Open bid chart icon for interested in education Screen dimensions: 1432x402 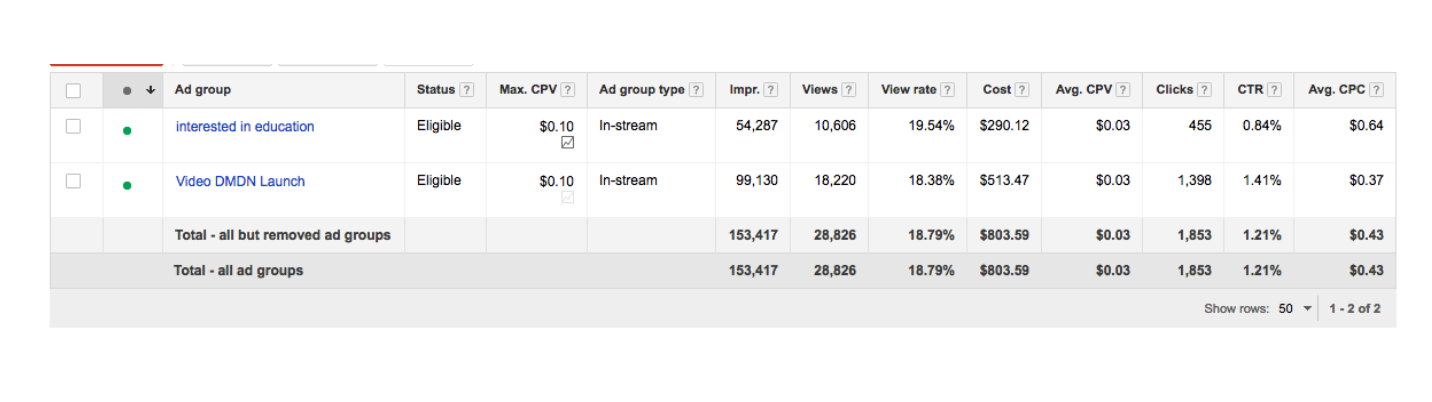coord(568,143)
